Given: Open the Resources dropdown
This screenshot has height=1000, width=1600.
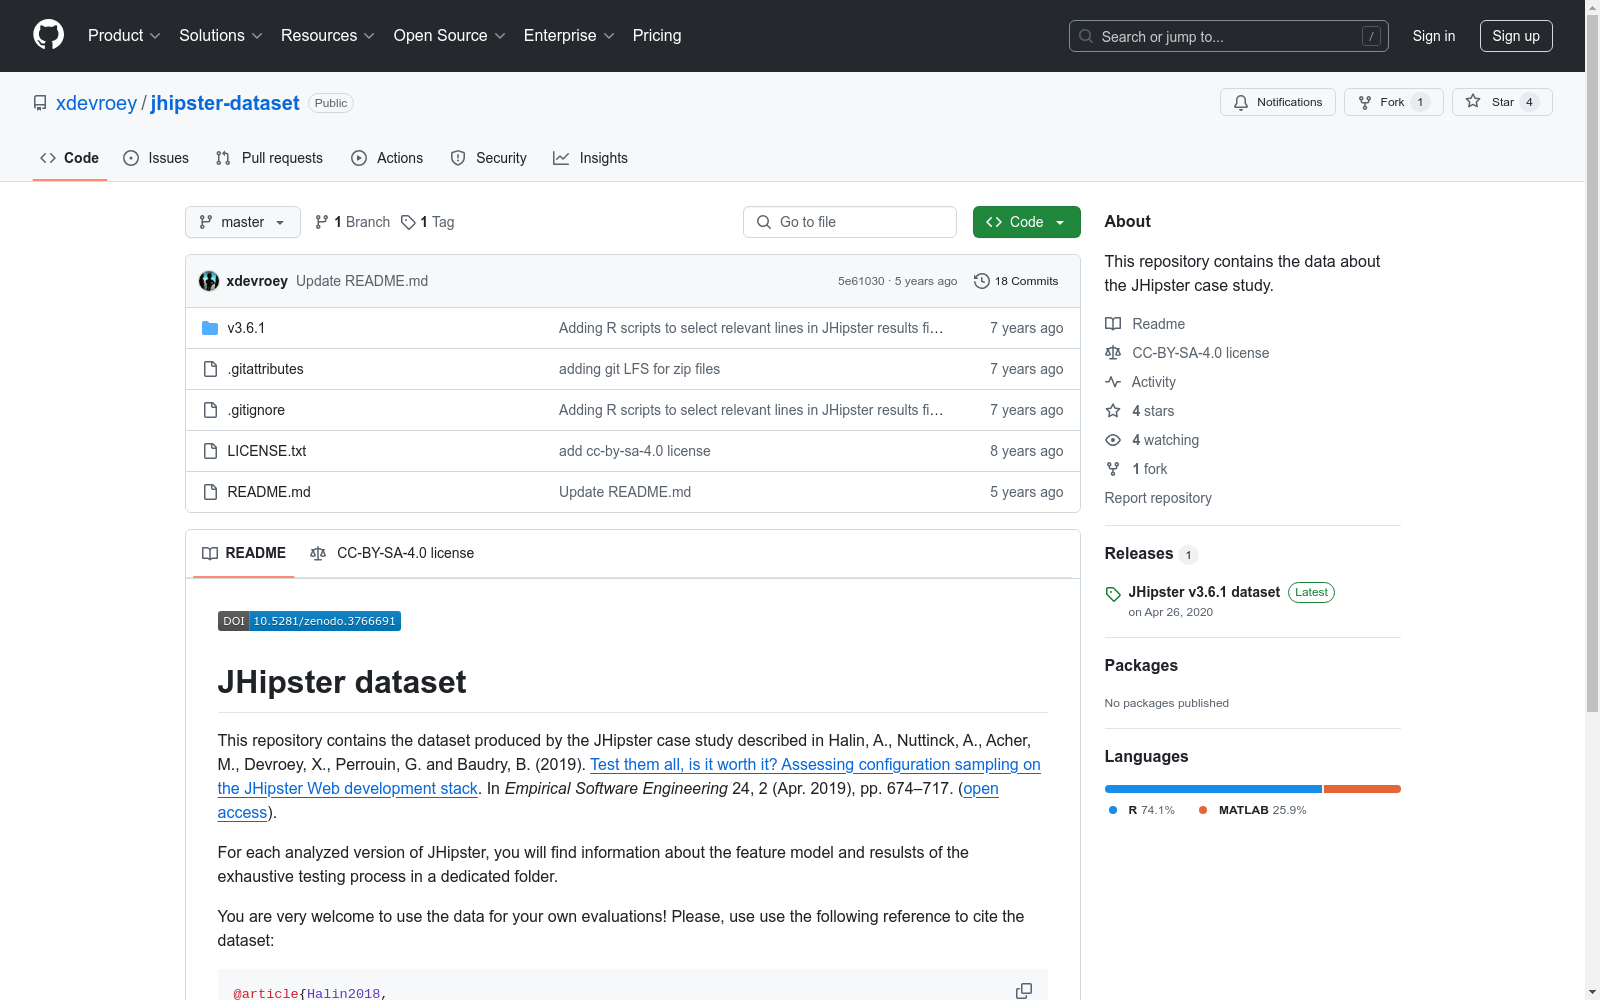Looking at the screenshot, I should pos(328,36).
